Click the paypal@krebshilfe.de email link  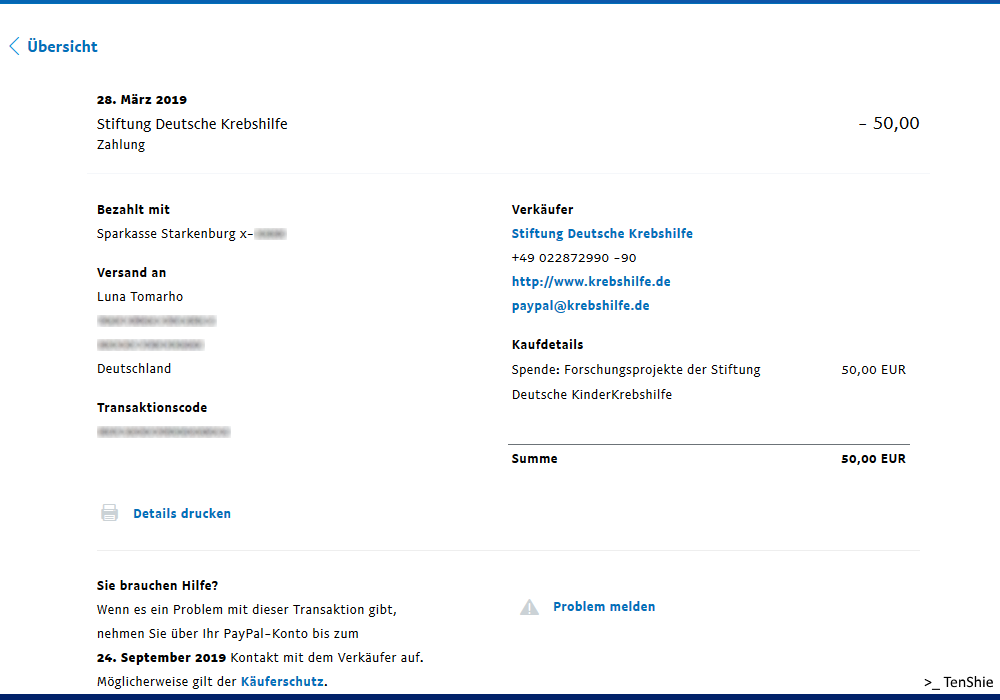[x=580, y=305]
